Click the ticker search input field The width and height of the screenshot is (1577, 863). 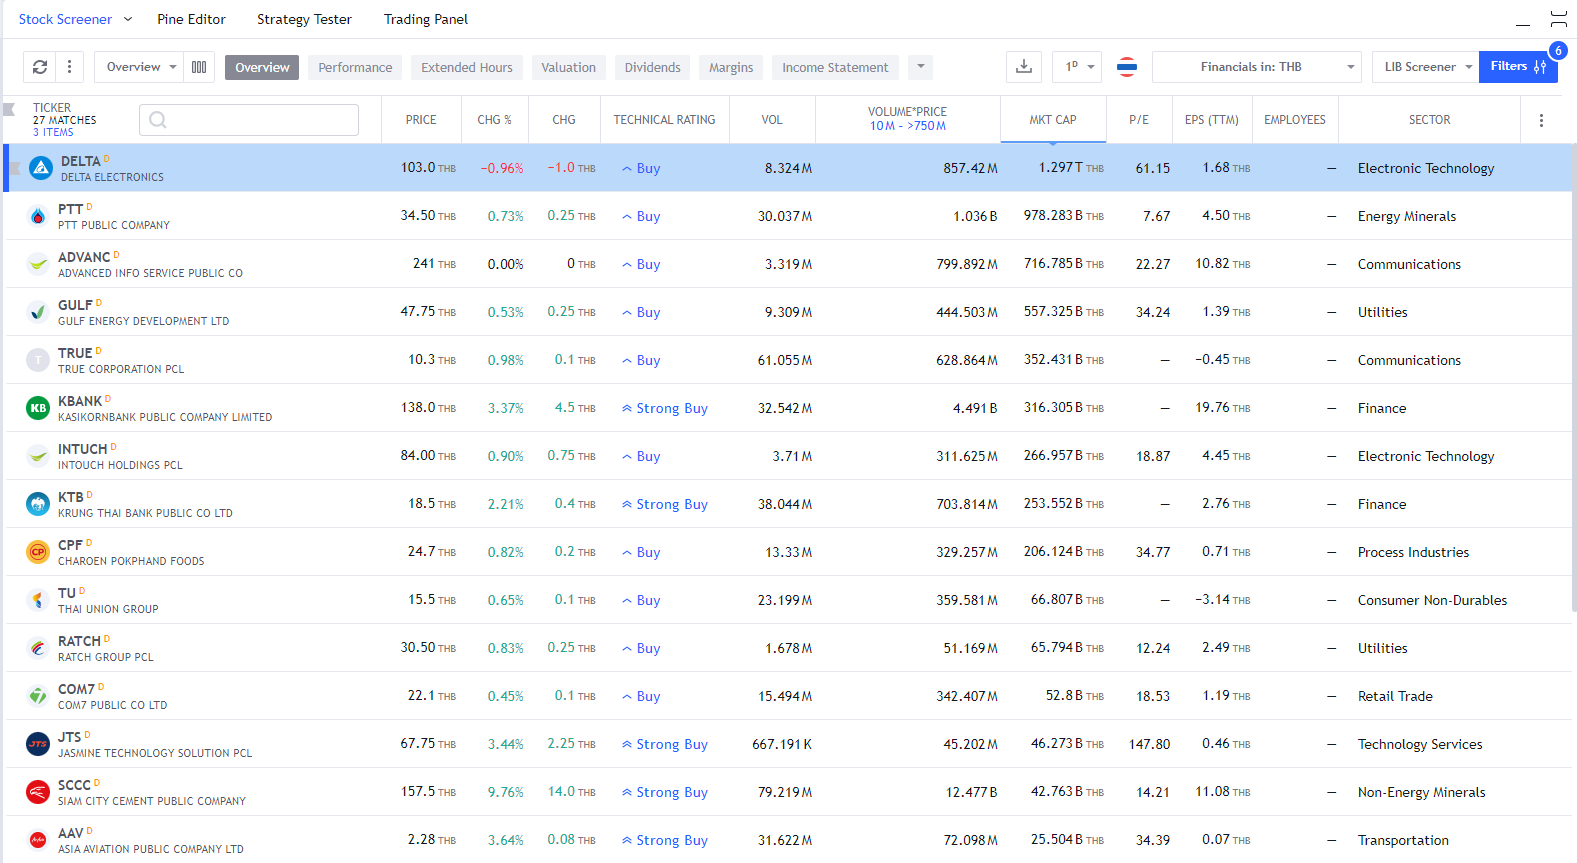click(249, 120)
